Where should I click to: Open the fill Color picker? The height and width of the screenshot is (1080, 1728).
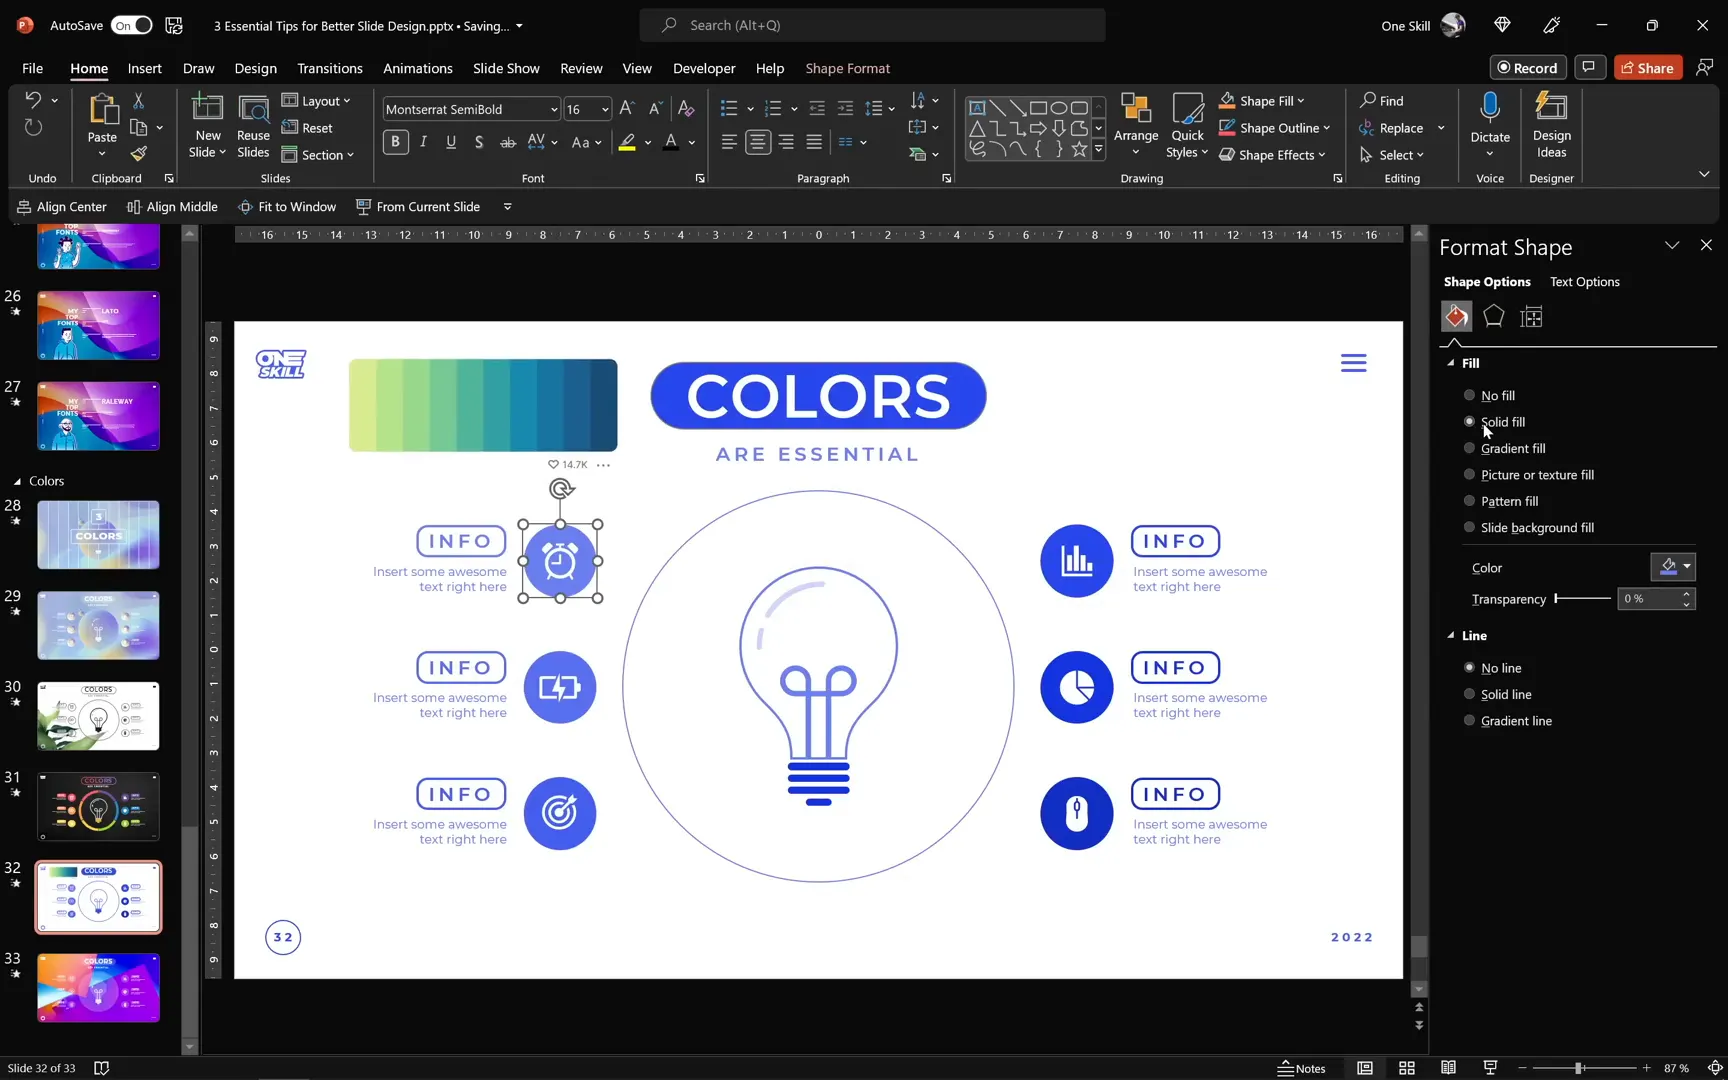(x=1672, y=567)
